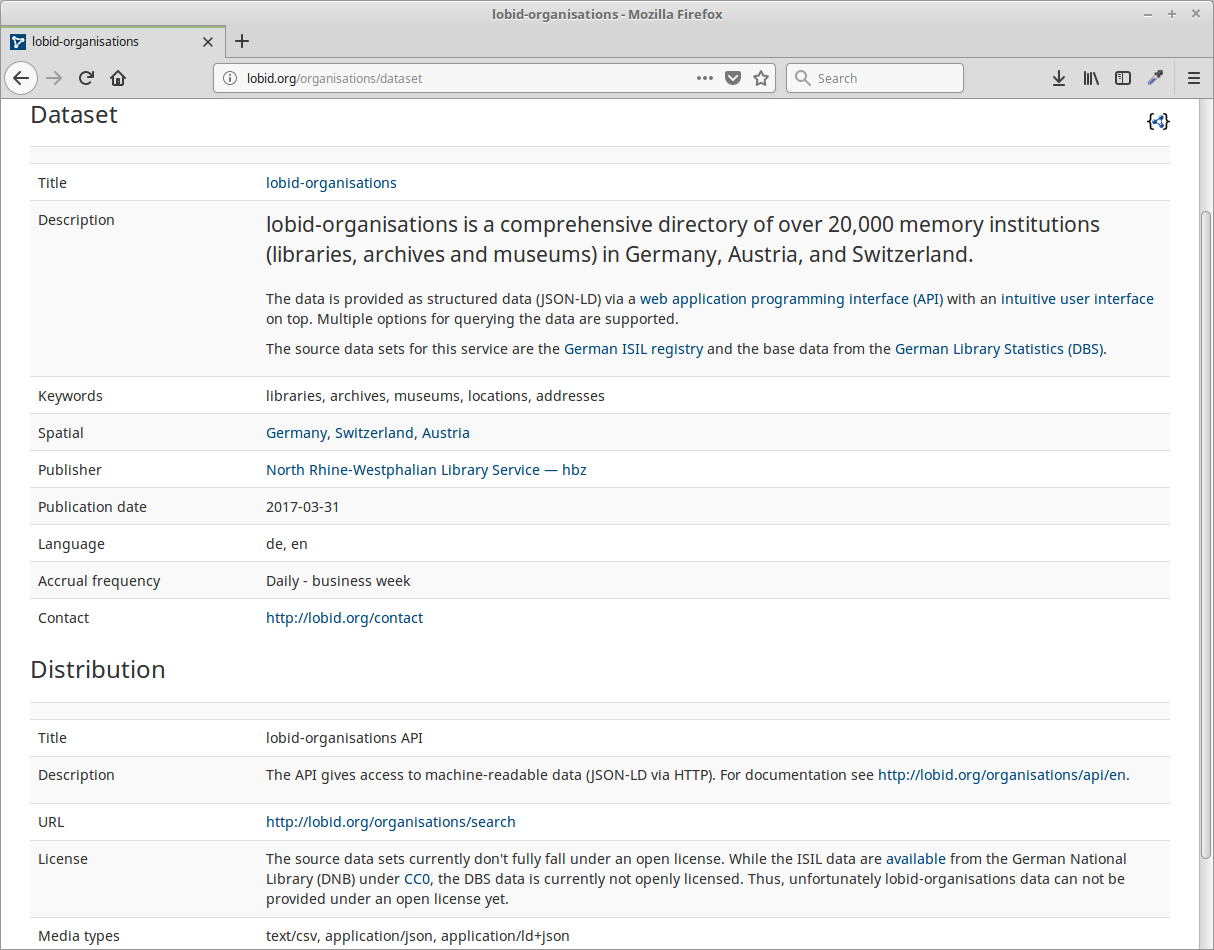Open a new tab with plus button
1214x950 pixels.
click(x=242, y=41)
